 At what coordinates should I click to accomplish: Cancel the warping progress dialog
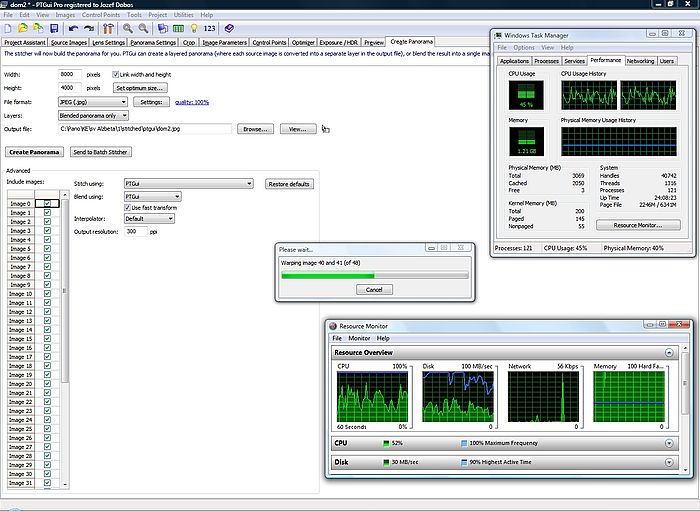[373, 289]
